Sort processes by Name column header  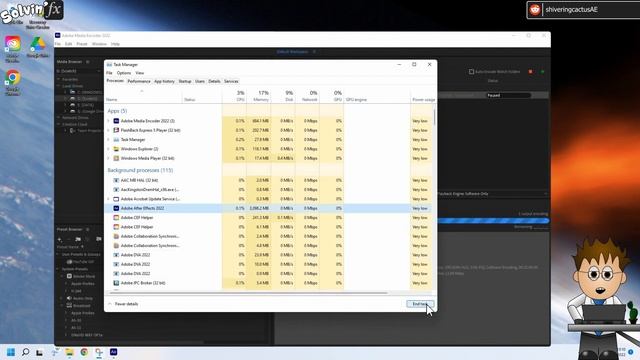pyautogui.click(x=143, y=96)
